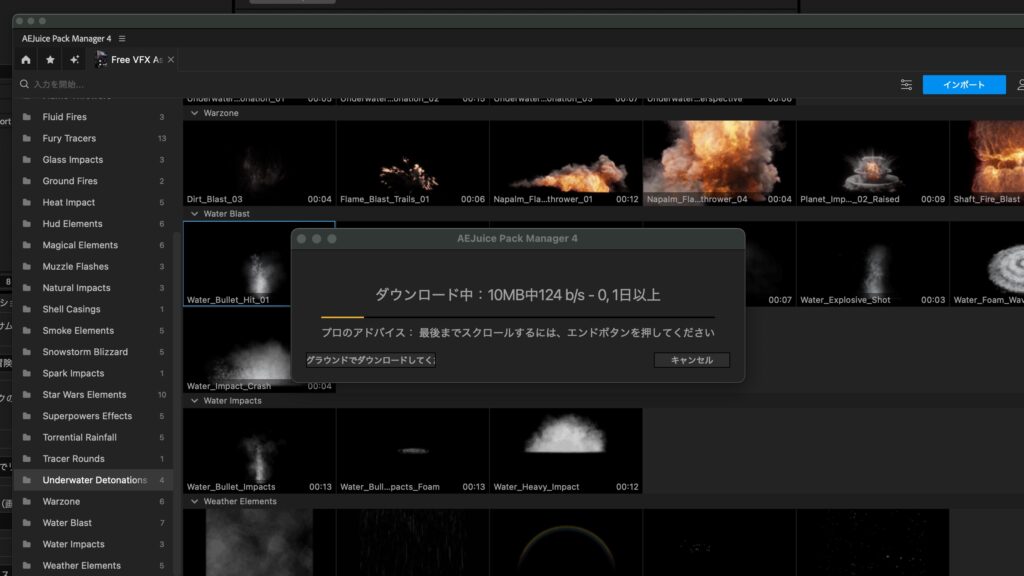Screen dimensions: 1024x576
Task: Select the Napalm flamethrower_01 thumbnail
Action: click(566, 163)
